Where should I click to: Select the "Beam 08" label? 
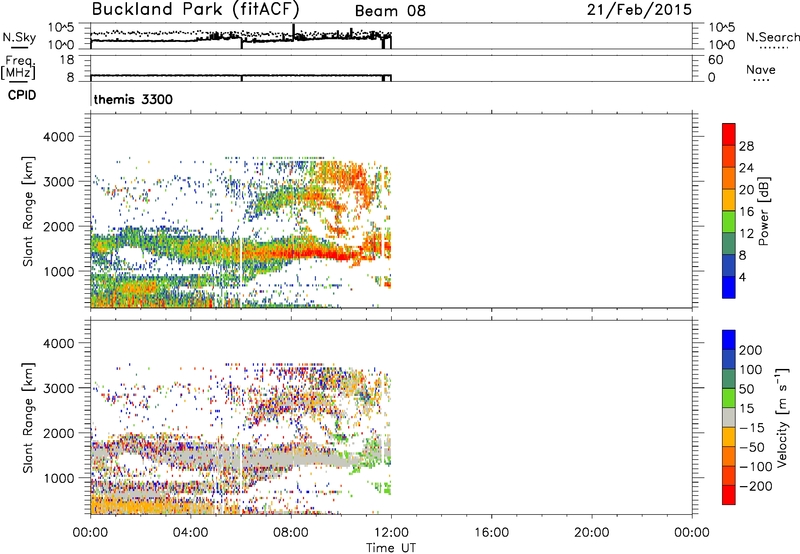coord(390,11)
